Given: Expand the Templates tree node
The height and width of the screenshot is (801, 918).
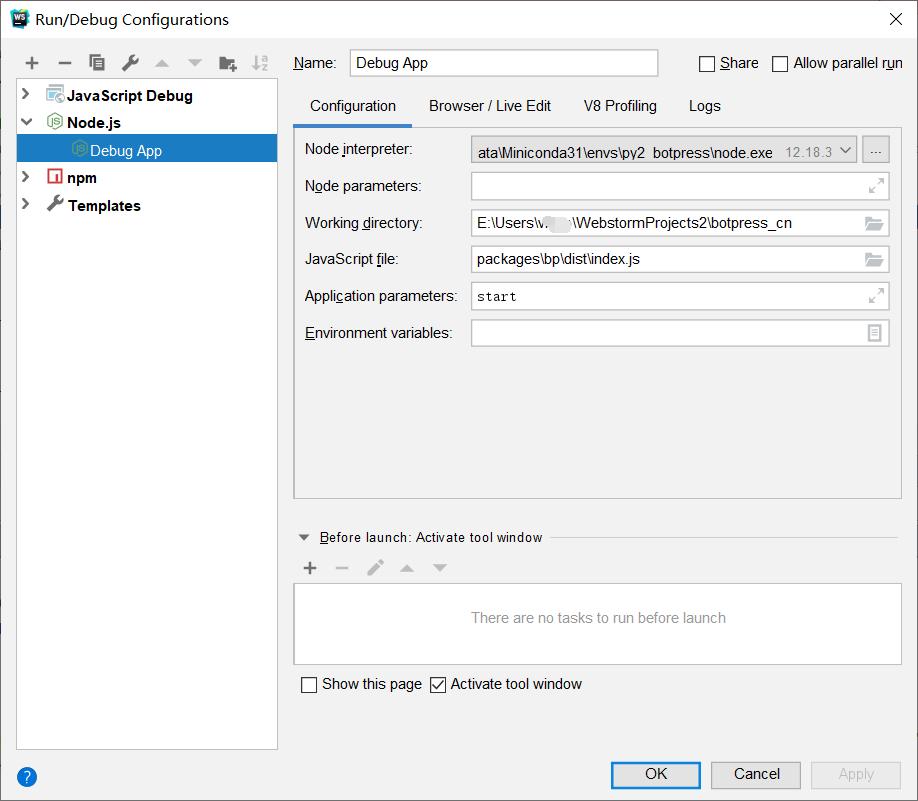Looking at the screenshot, I should tap(26, 204).
